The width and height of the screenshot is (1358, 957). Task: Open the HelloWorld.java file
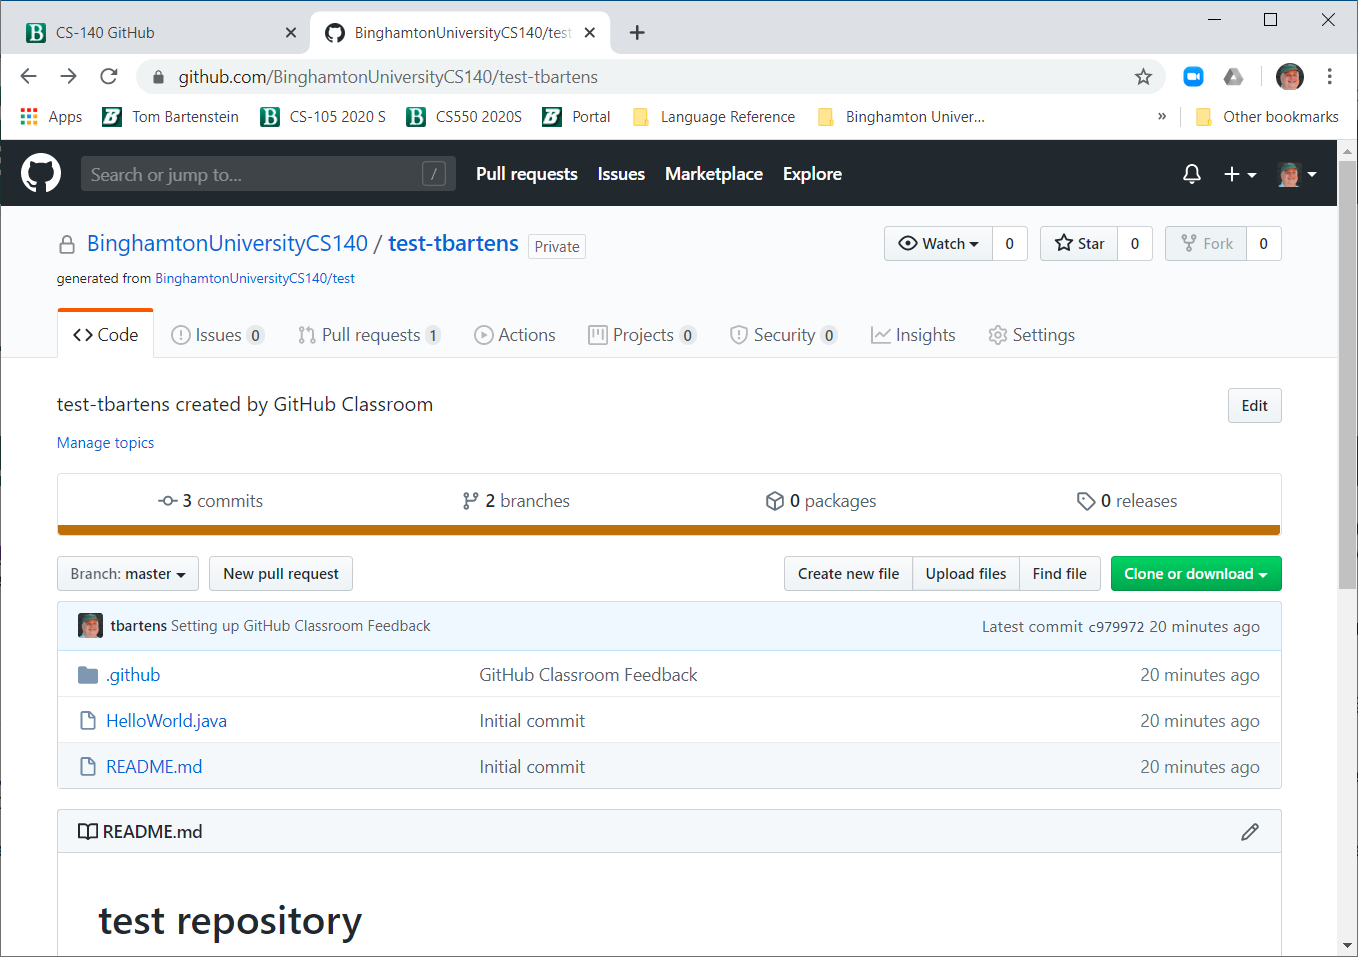pos(166,721)
